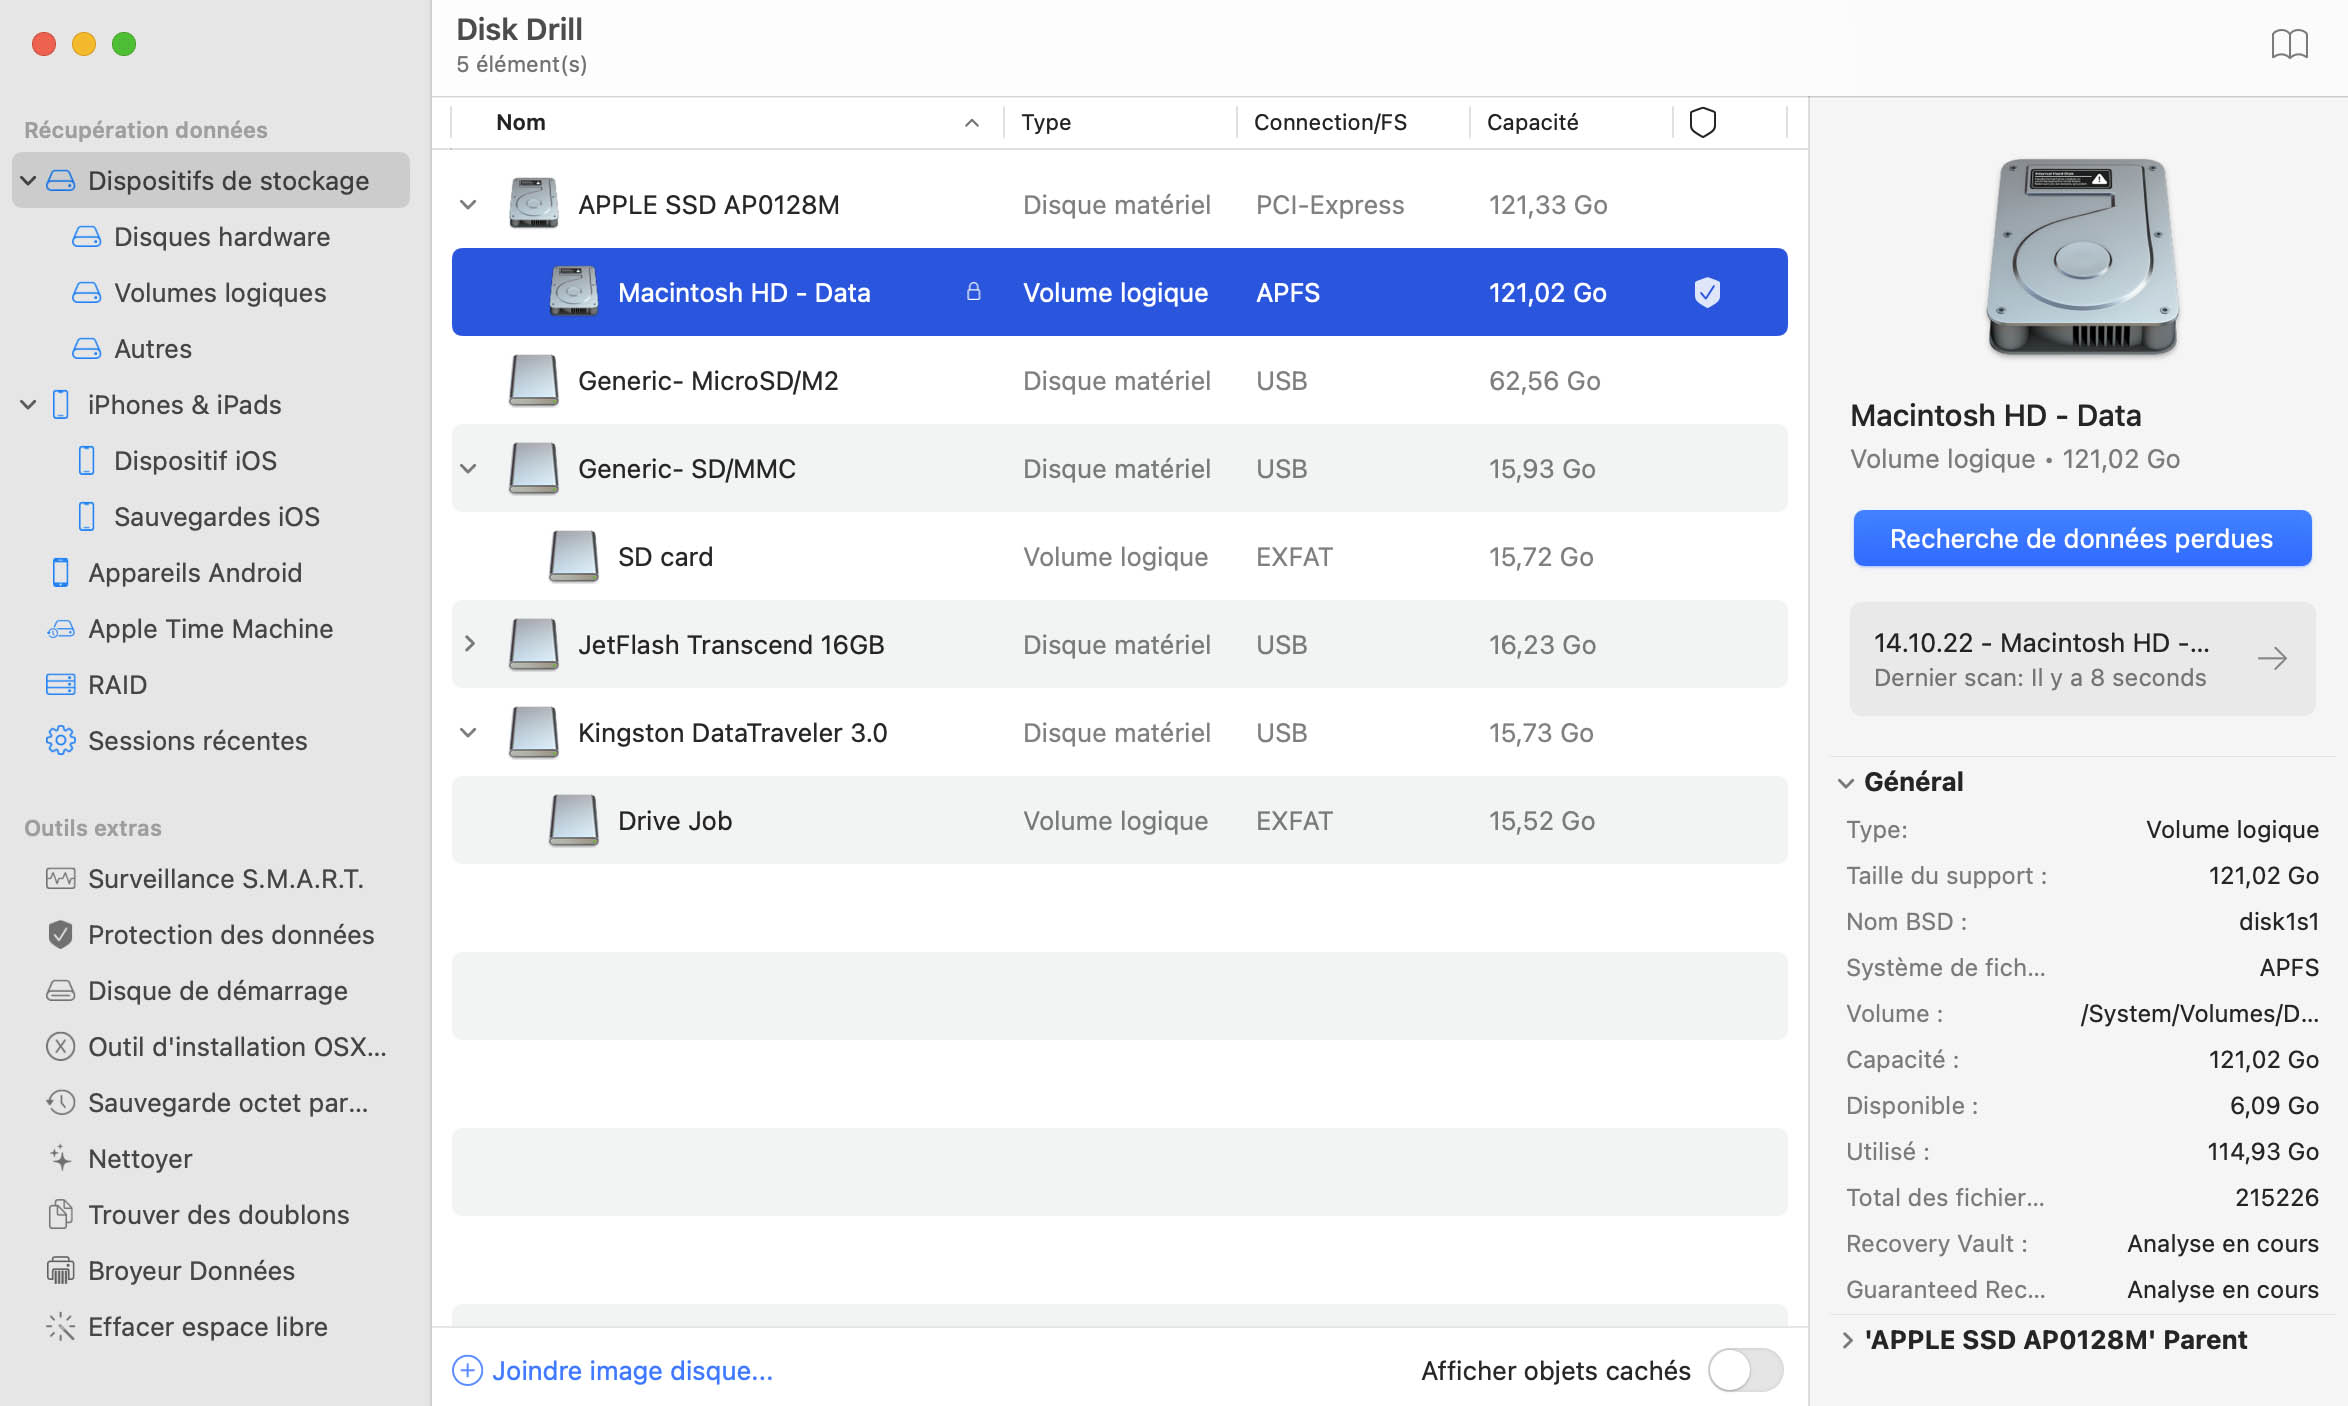Select the Protection des données icon

[60, 934]
